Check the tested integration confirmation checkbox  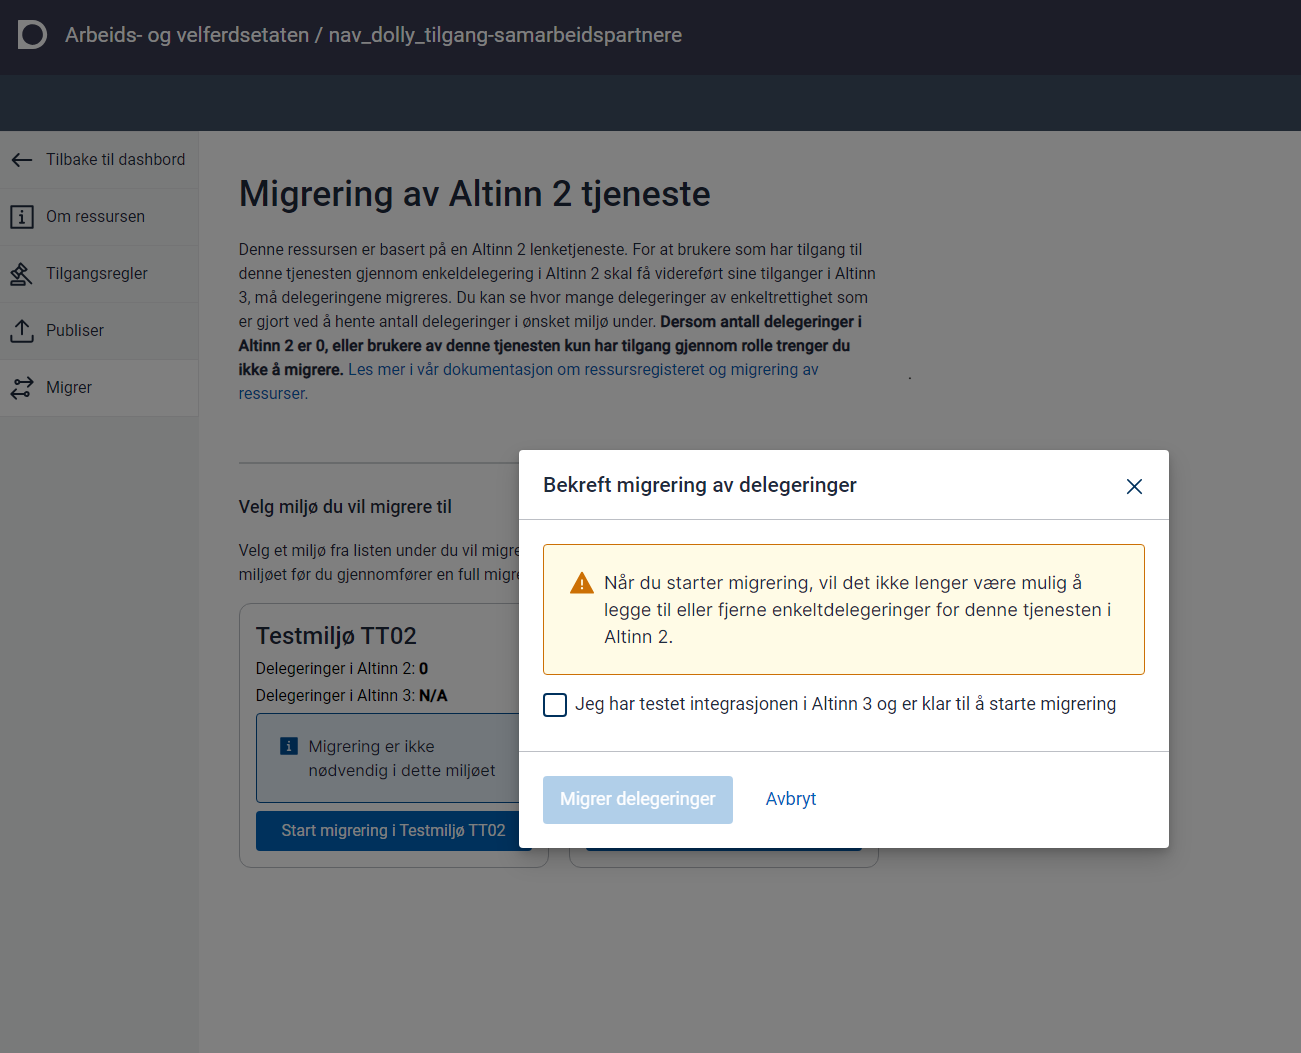(x=555, y=705)
